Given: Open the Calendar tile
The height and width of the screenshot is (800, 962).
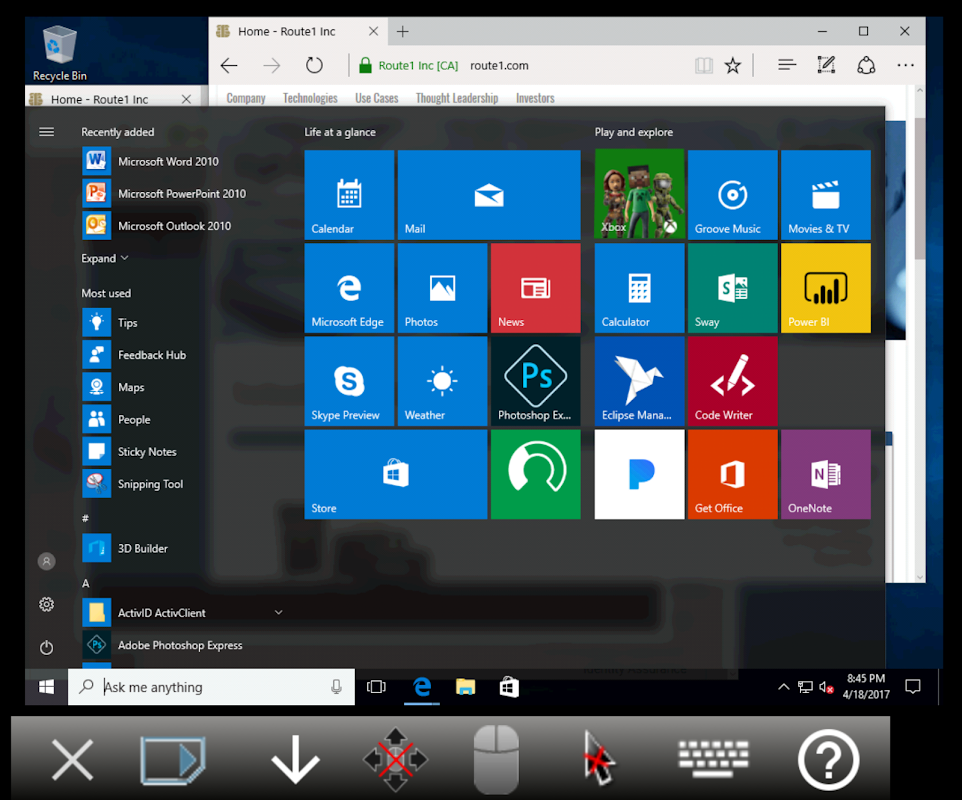Looking at the screenshot, I should (349, 194).
